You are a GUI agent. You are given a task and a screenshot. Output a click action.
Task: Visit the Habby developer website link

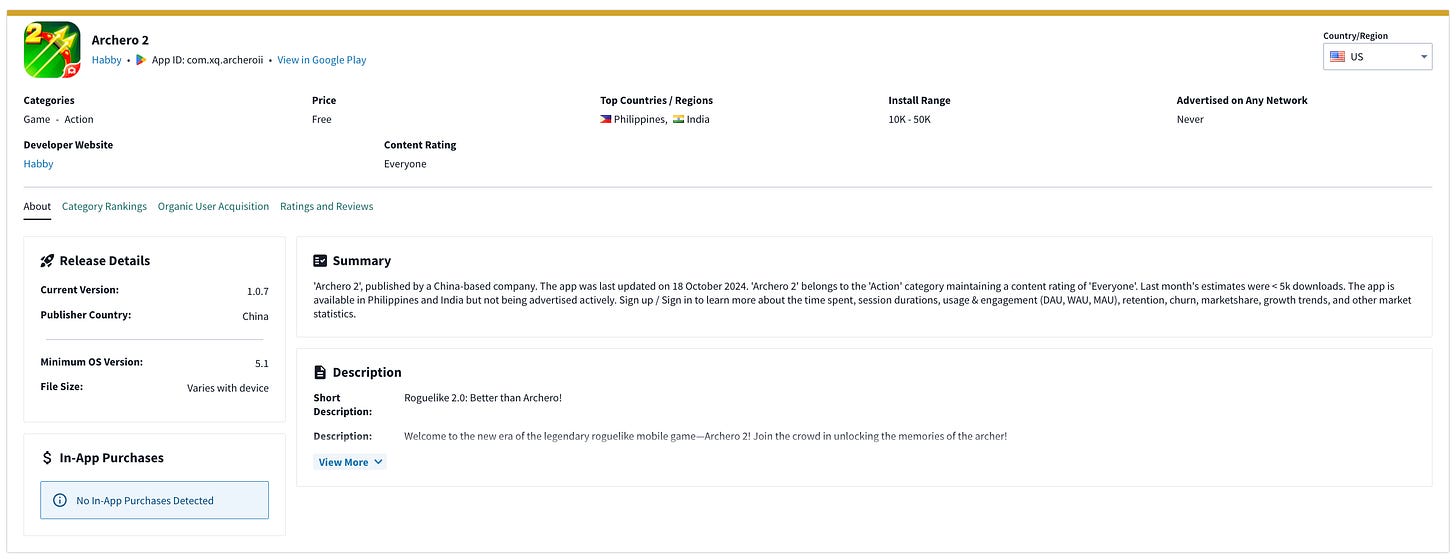(x=39, y=164)
